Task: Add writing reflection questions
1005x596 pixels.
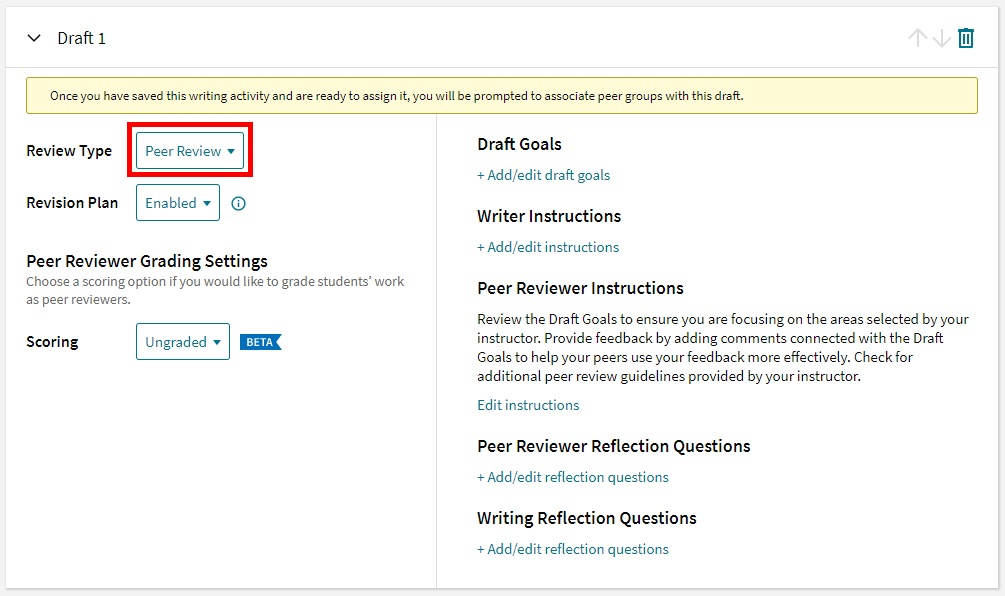Action: [573, 549]
